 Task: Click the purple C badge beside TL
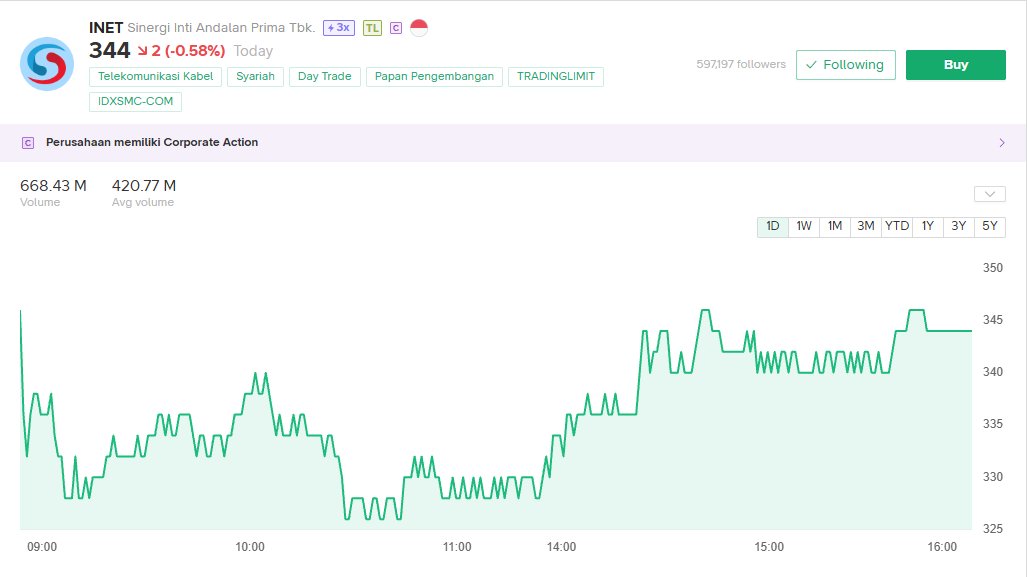396,28
